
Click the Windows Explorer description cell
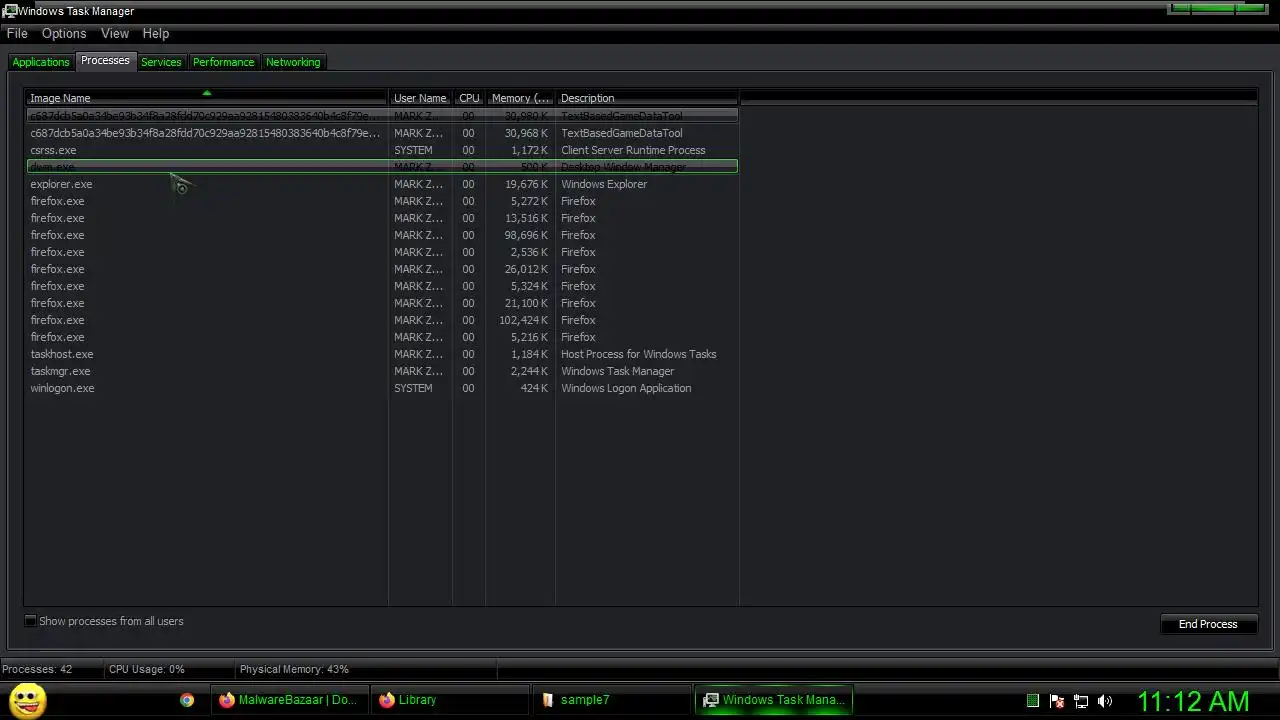604,184
